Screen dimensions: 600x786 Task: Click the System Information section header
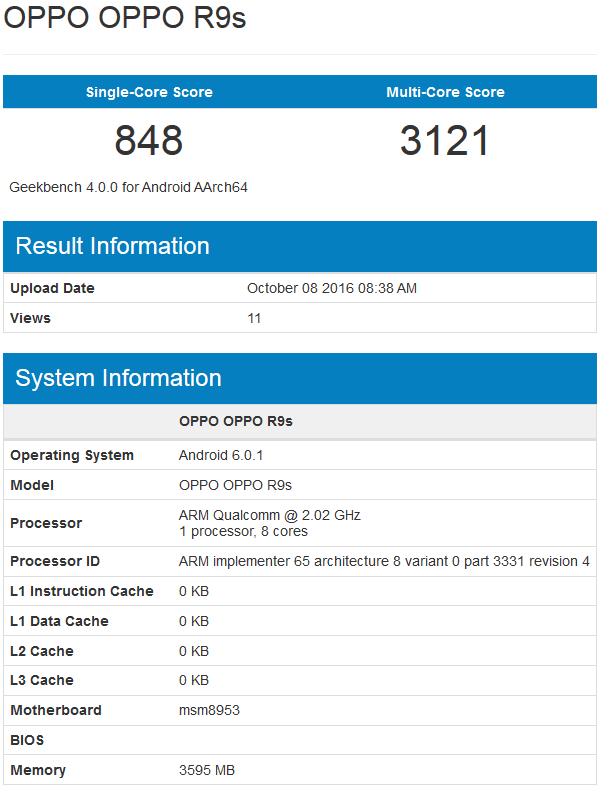click(119, 378)
